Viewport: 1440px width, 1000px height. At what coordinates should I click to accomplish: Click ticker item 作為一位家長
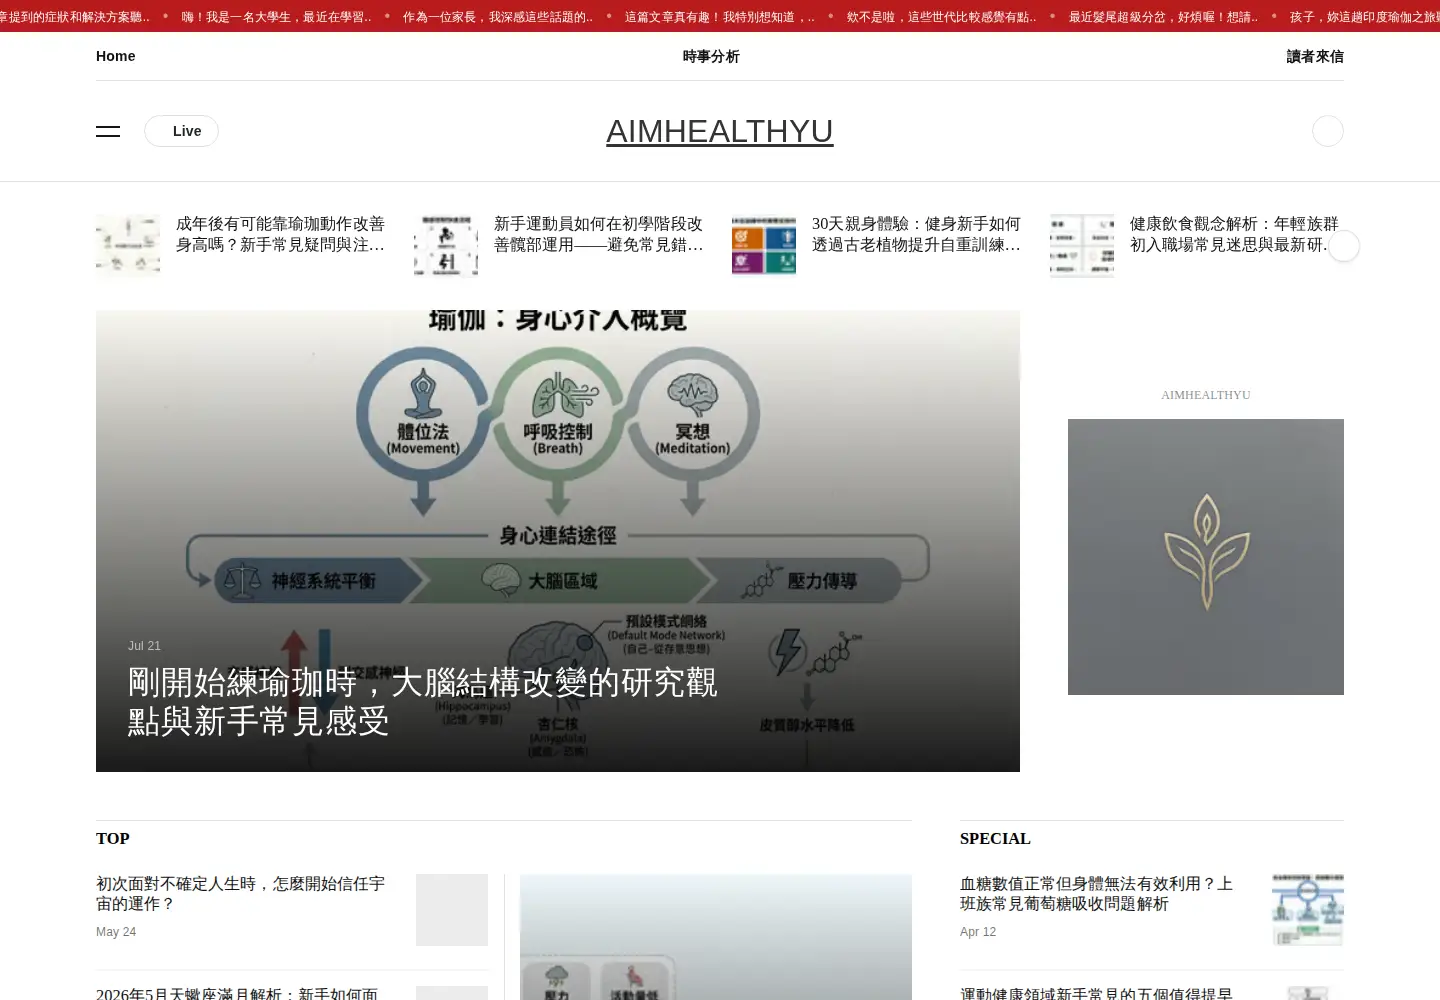click(498, 17)
